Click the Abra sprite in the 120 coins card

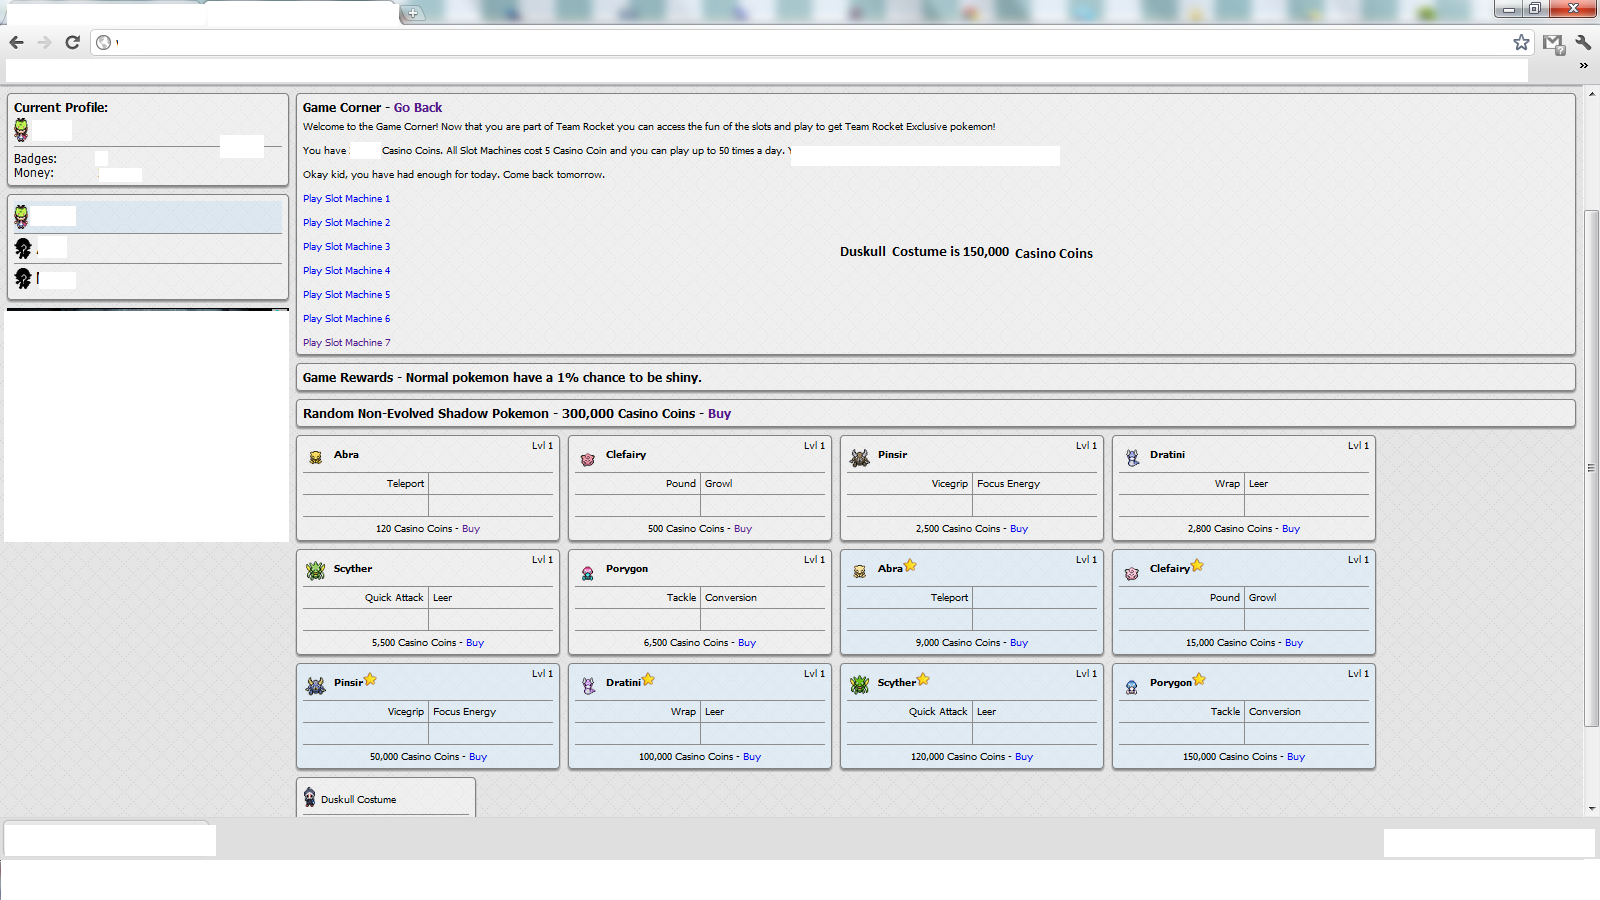click(315, 457)
